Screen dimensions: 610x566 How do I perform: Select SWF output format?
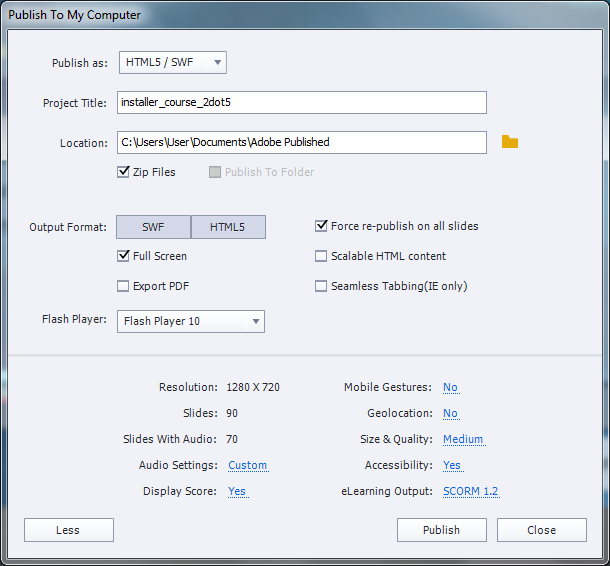click(x=153, y=227)
